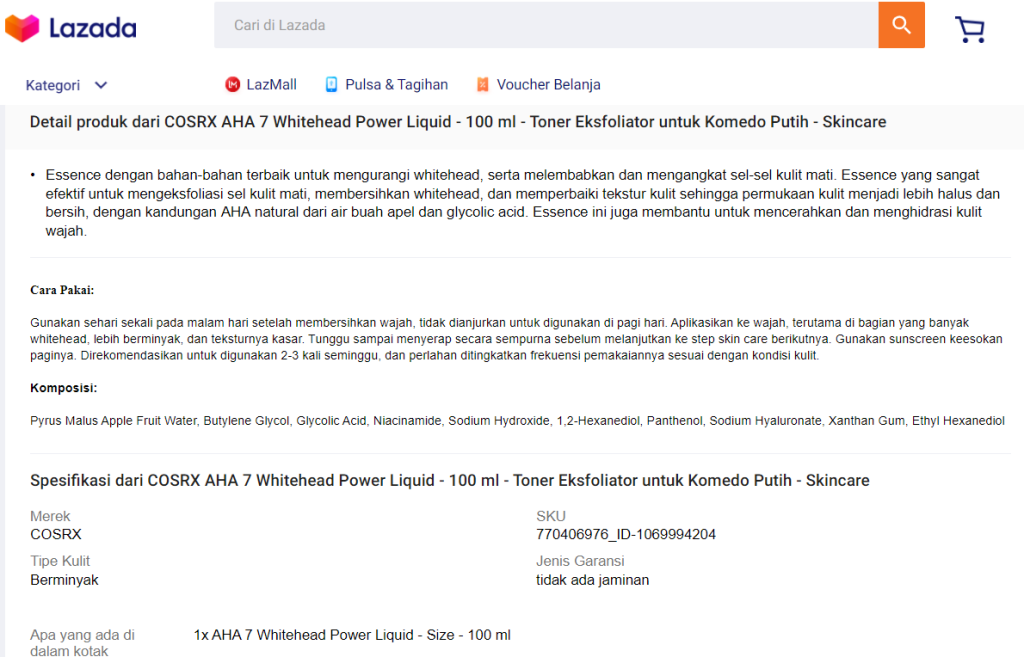Click the Tipe Kulit label
The height and width of the screenshot is (657, 1024).
60,561
